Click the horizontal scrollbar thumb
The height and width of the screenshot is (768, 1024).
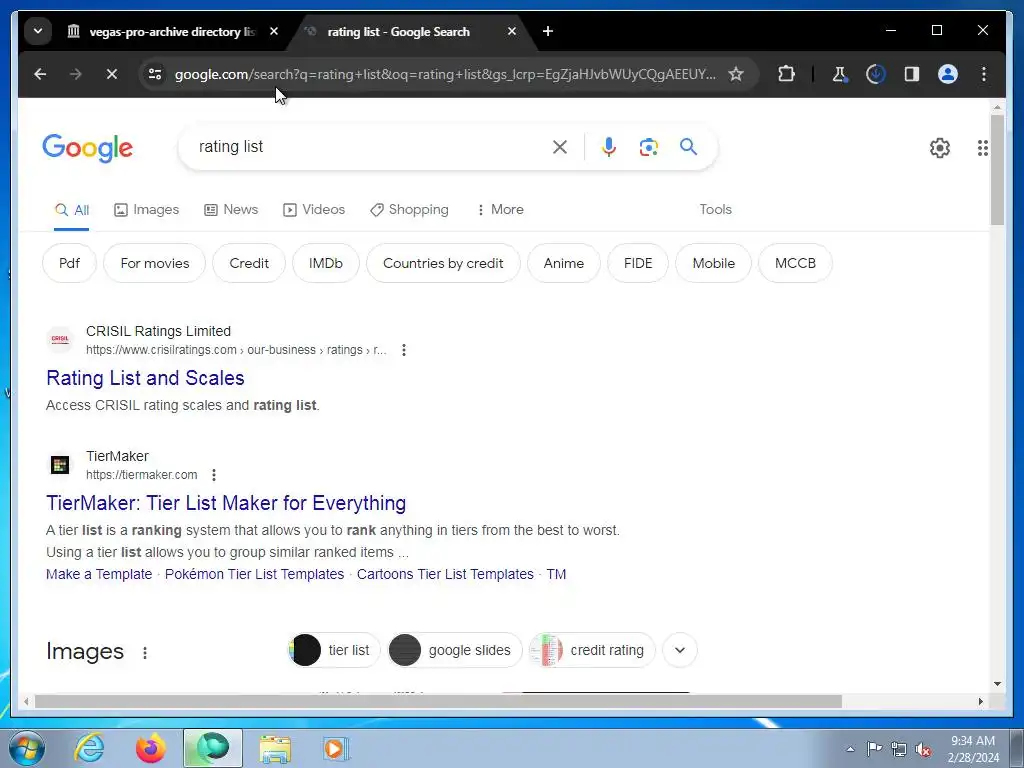pos(438,701)
